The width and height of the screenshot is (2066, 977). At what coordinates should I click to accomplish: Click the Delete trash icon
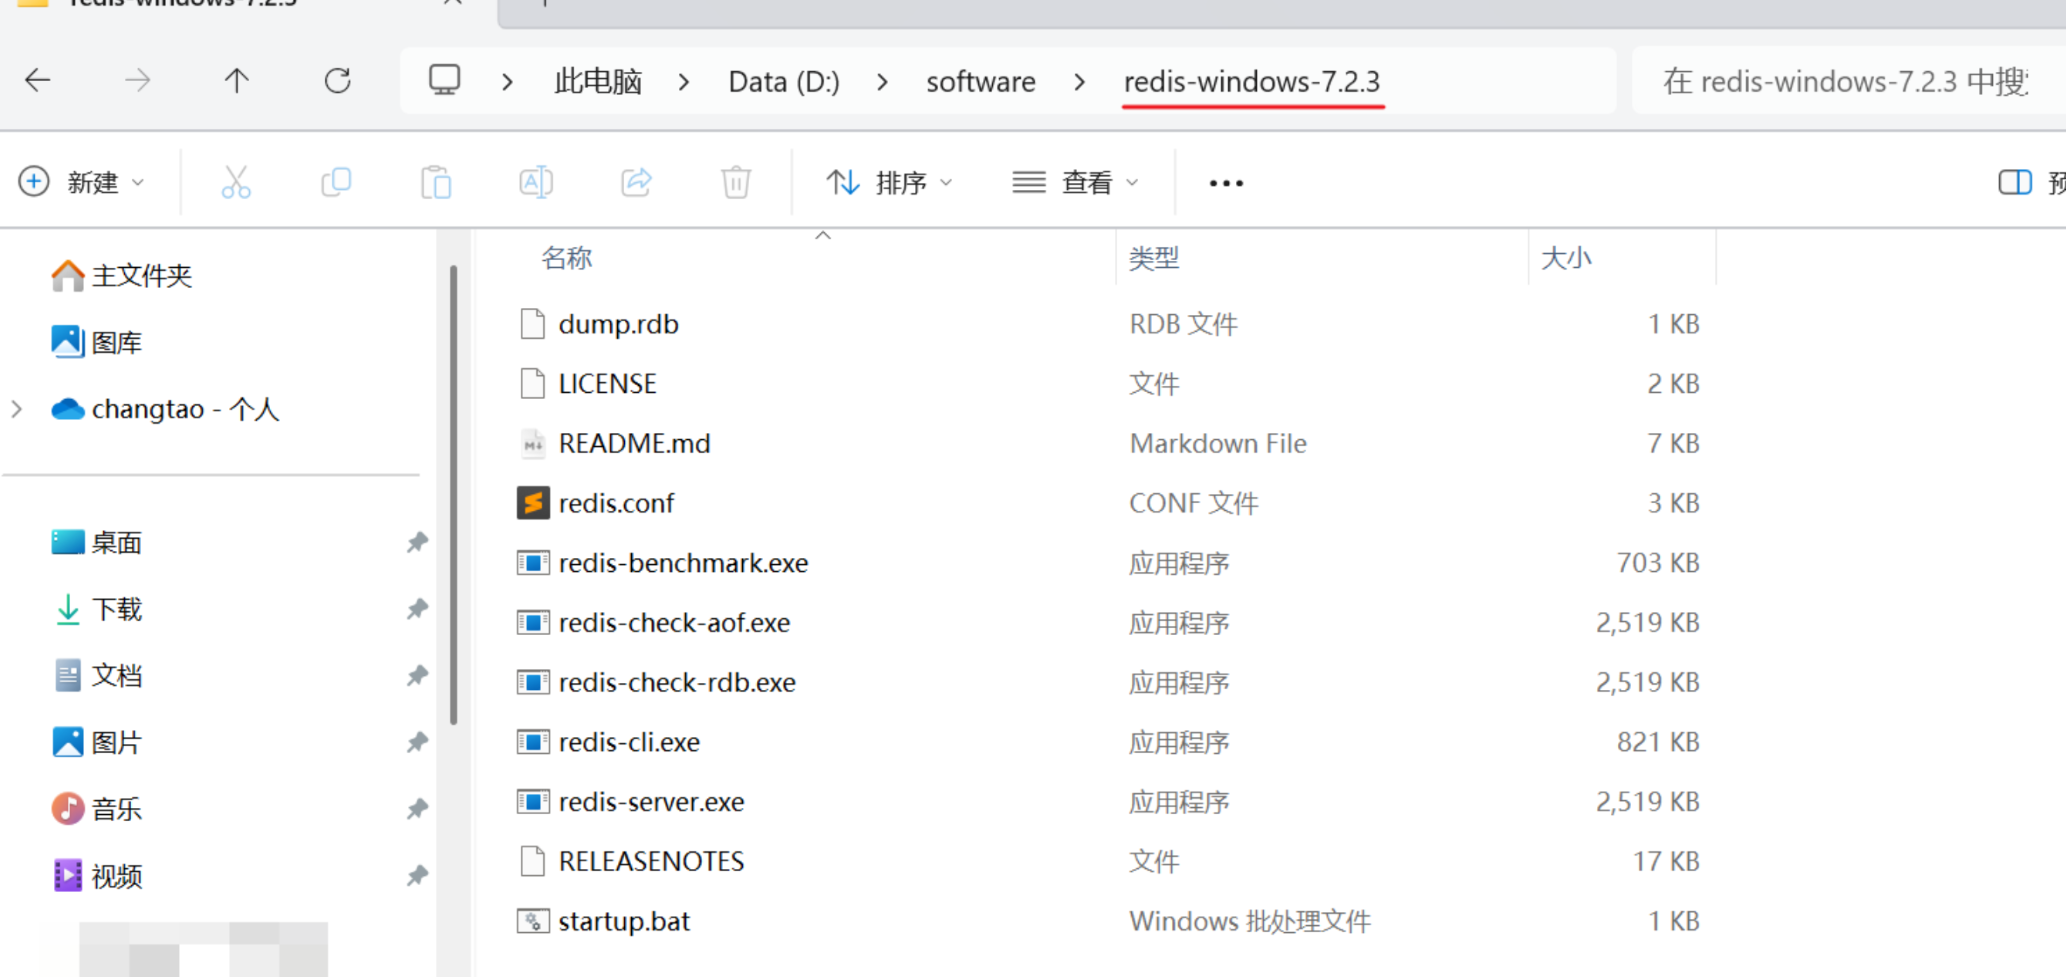(736, 182)
